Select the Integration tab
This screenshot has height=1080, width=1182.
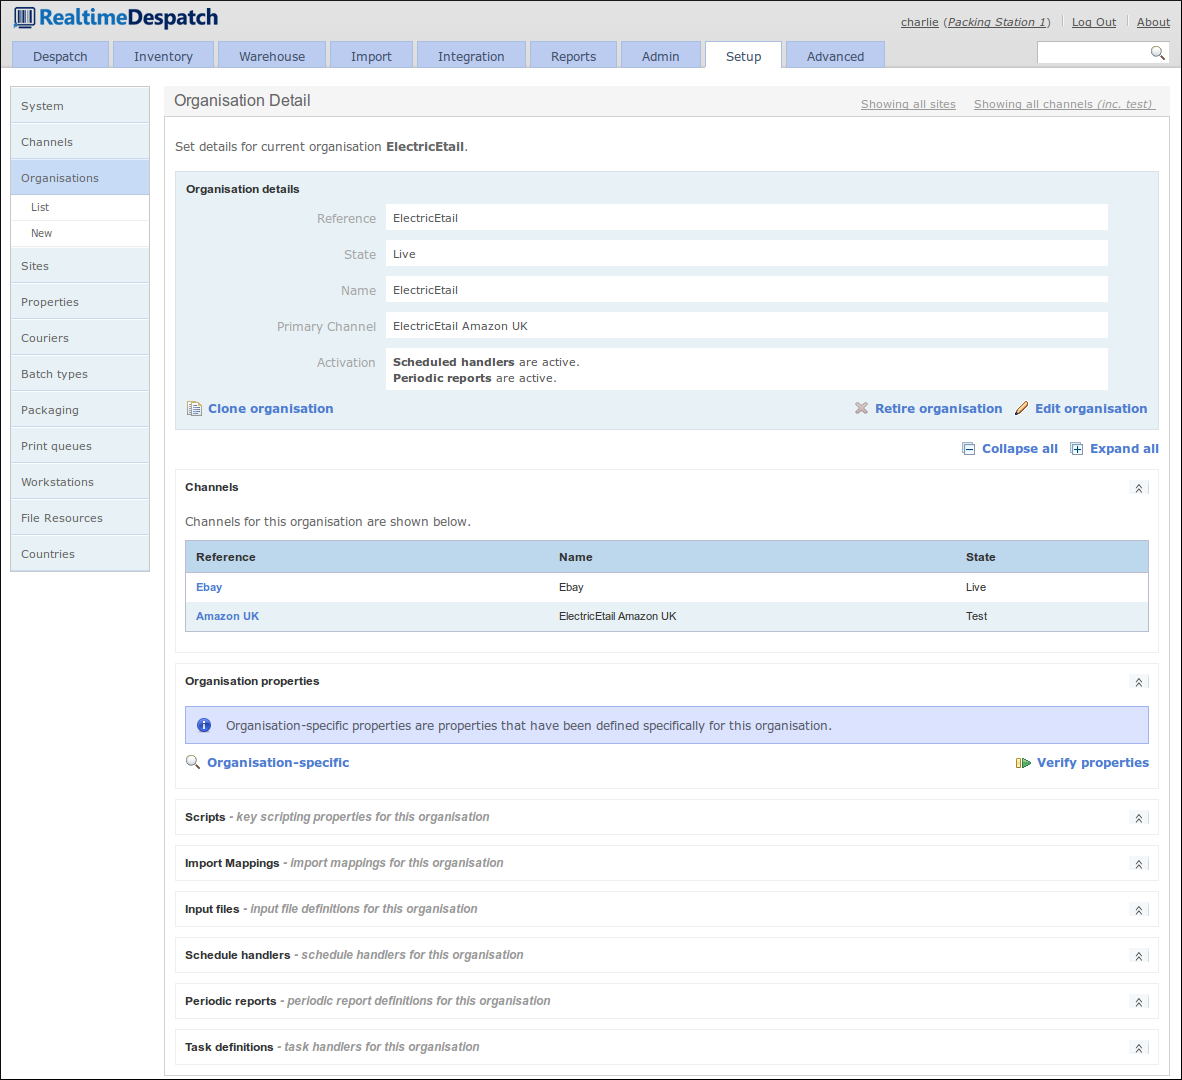point(471,56)
